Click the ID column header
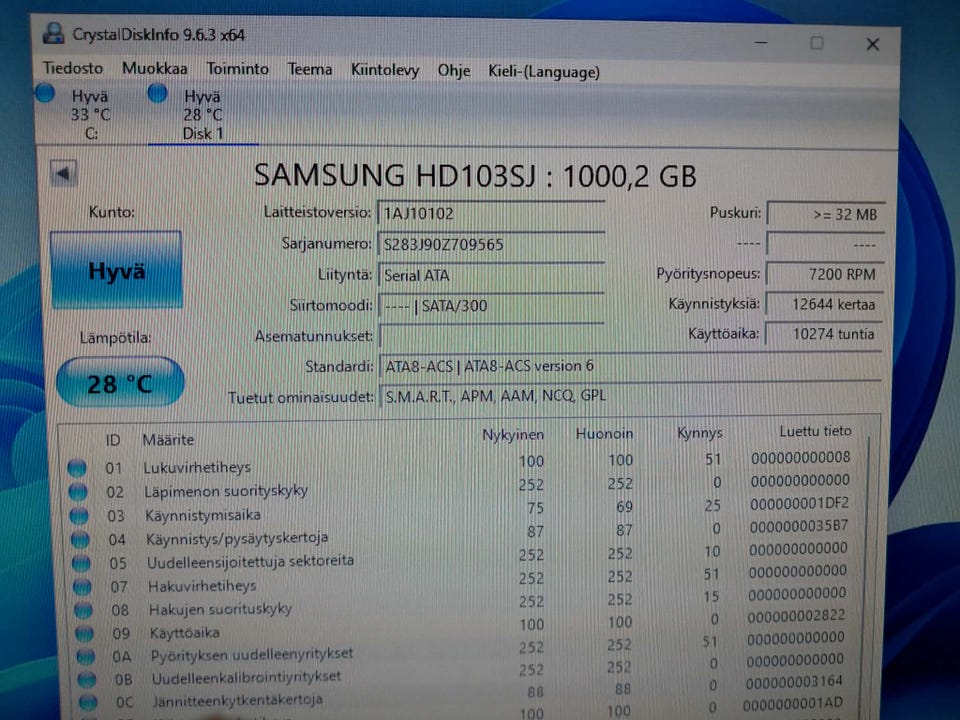The width and height of the screenshot is (960, 720). [113, 440]
